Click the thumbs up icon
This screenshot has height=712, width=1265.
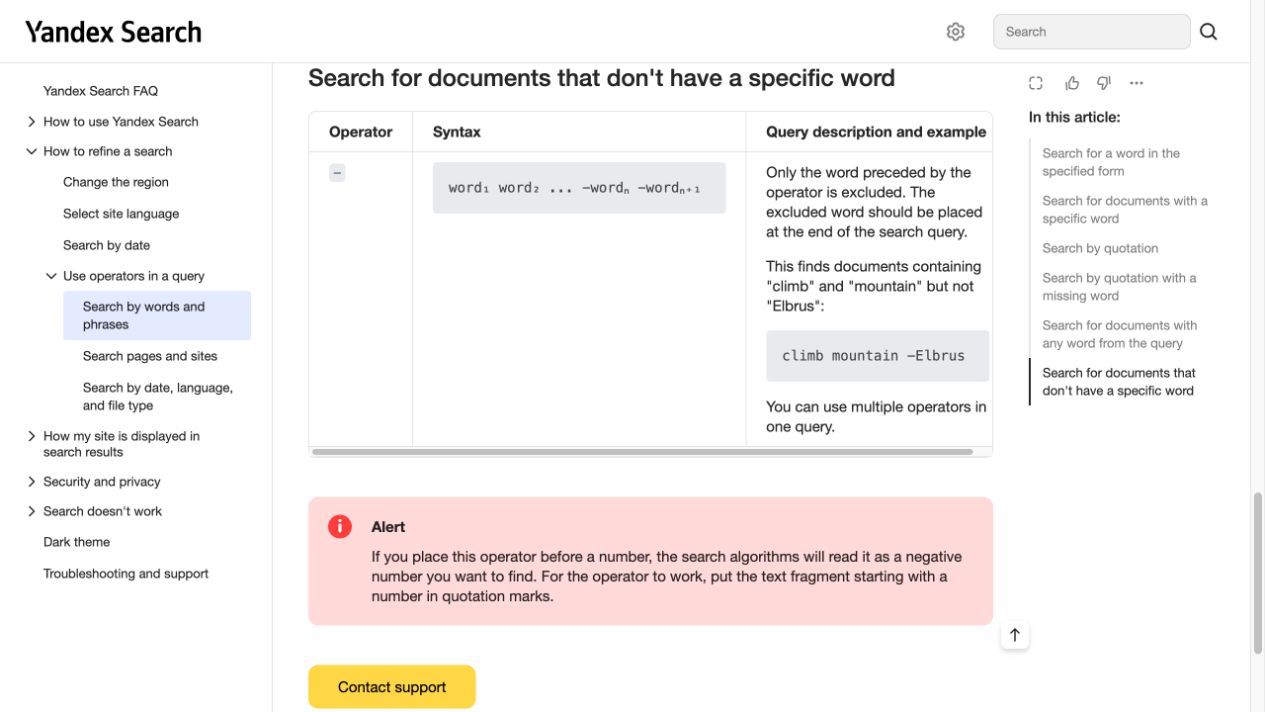[x=1072, y=83]
